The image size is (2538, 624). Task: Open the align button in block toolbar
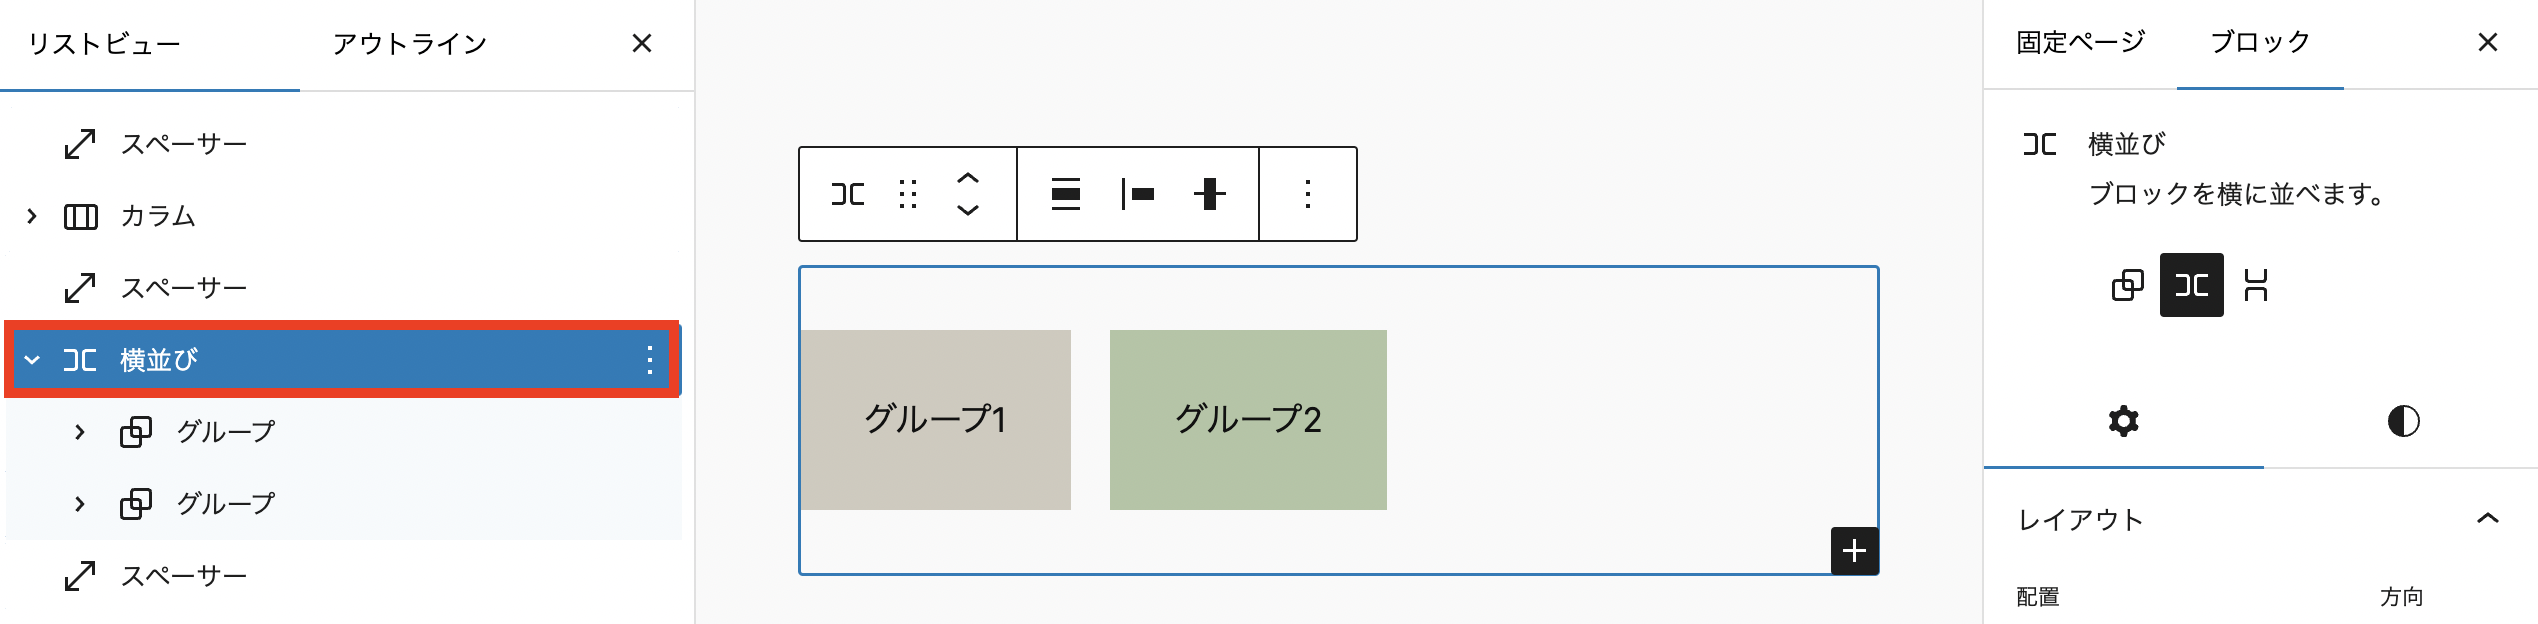click(1066, 194)
